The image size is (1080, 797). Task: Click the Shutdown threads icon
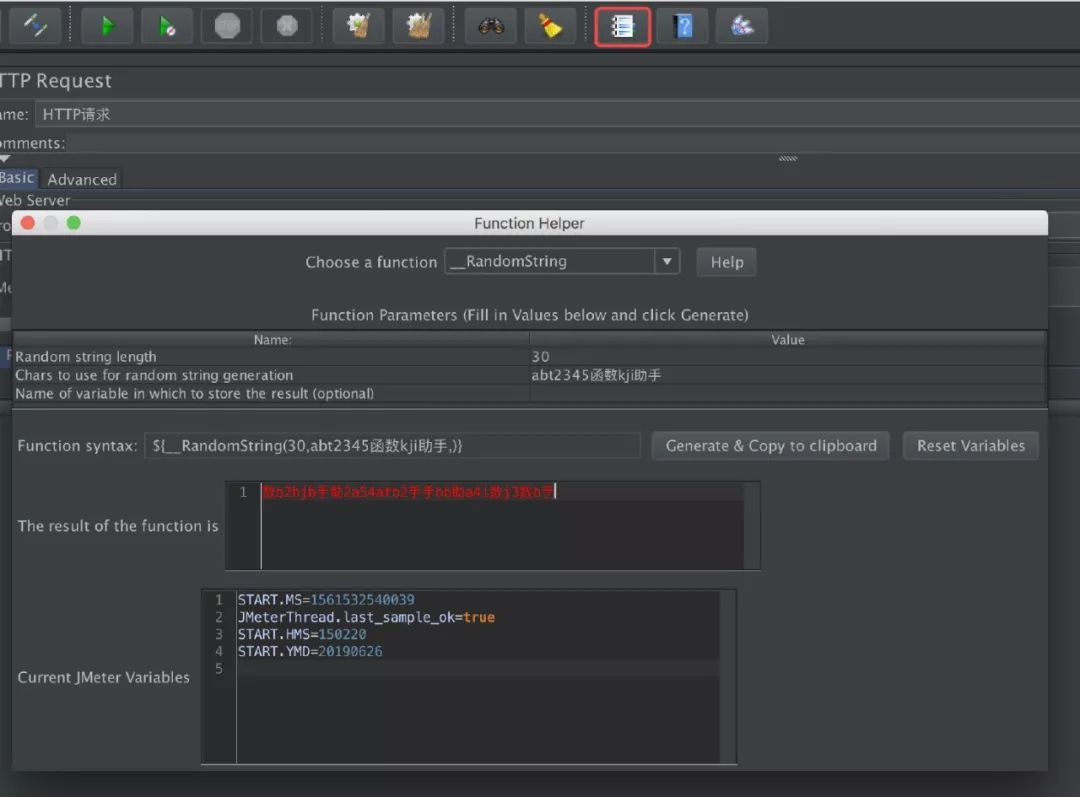click(x=287, y=27)
